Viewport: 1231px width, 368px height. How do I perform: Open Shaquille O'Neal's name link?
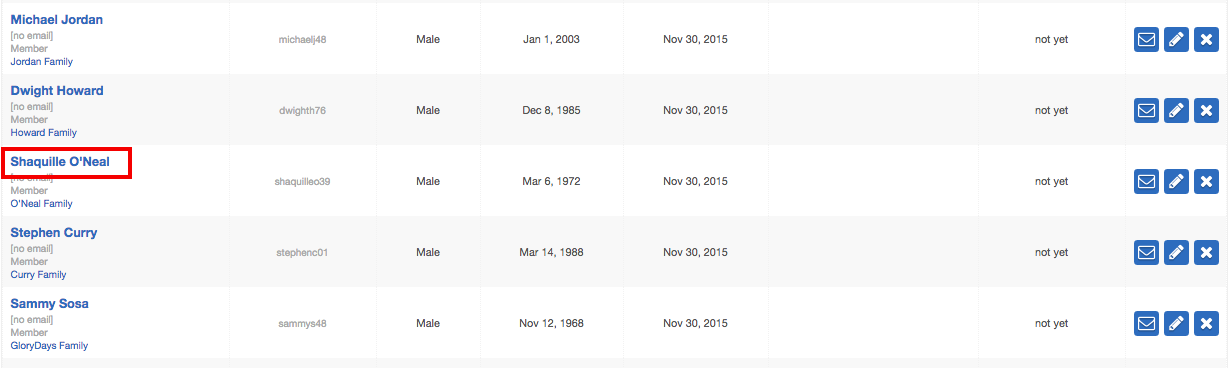(x=67, y=162)
